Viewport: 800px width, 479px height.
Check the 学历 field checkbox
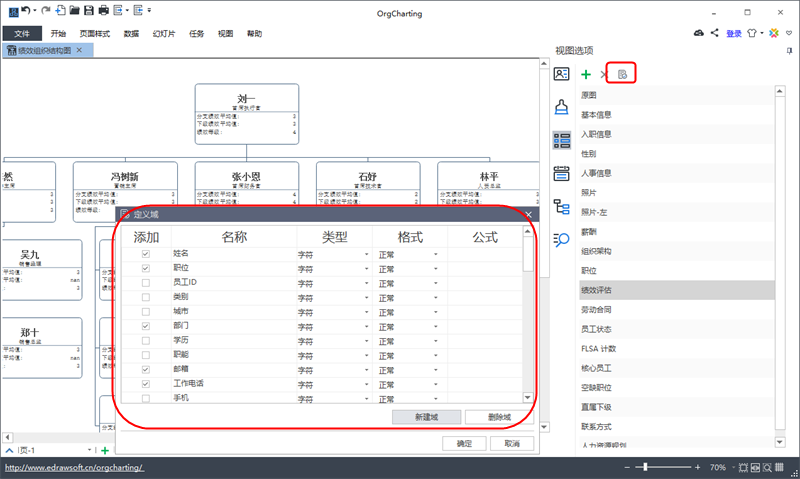(145, 340)
